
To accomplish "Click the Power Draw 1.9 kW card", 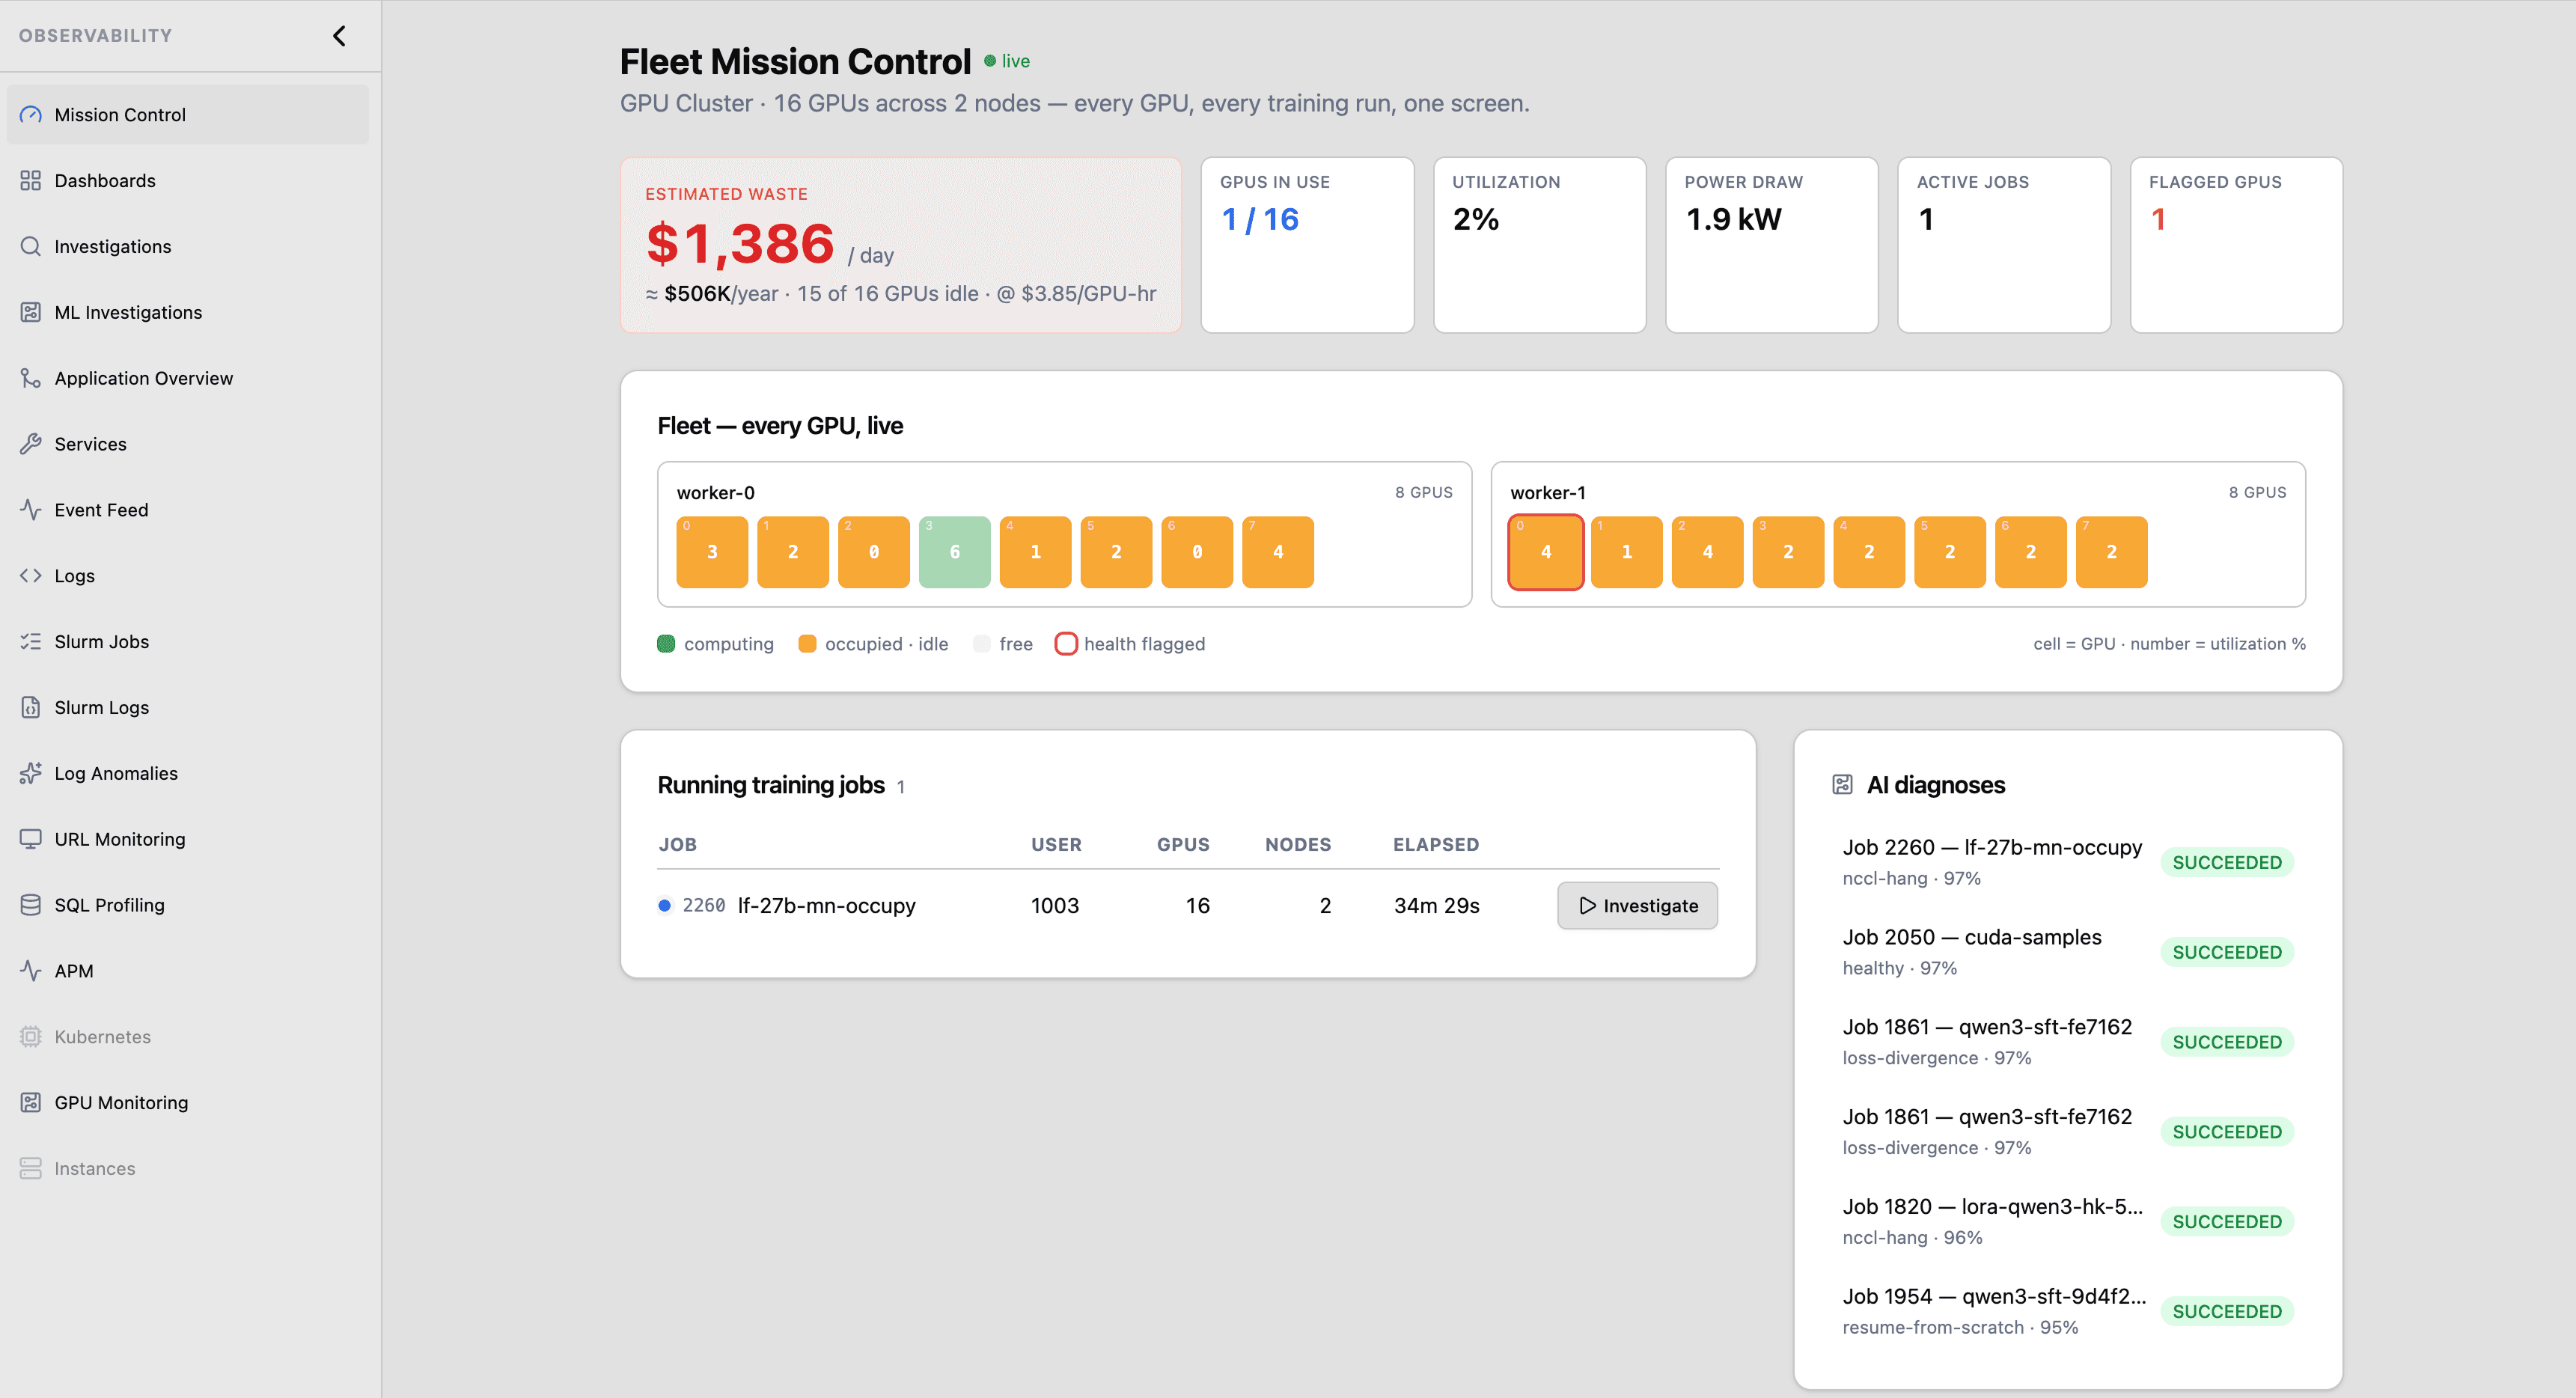I will click(1772, 245).
